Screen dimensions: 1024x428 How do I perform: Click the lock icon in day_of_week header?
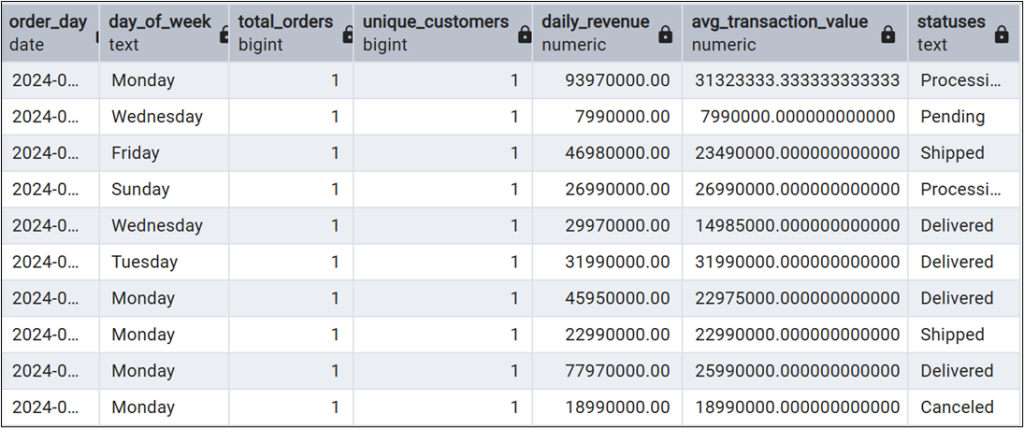(x=224, y=35)
